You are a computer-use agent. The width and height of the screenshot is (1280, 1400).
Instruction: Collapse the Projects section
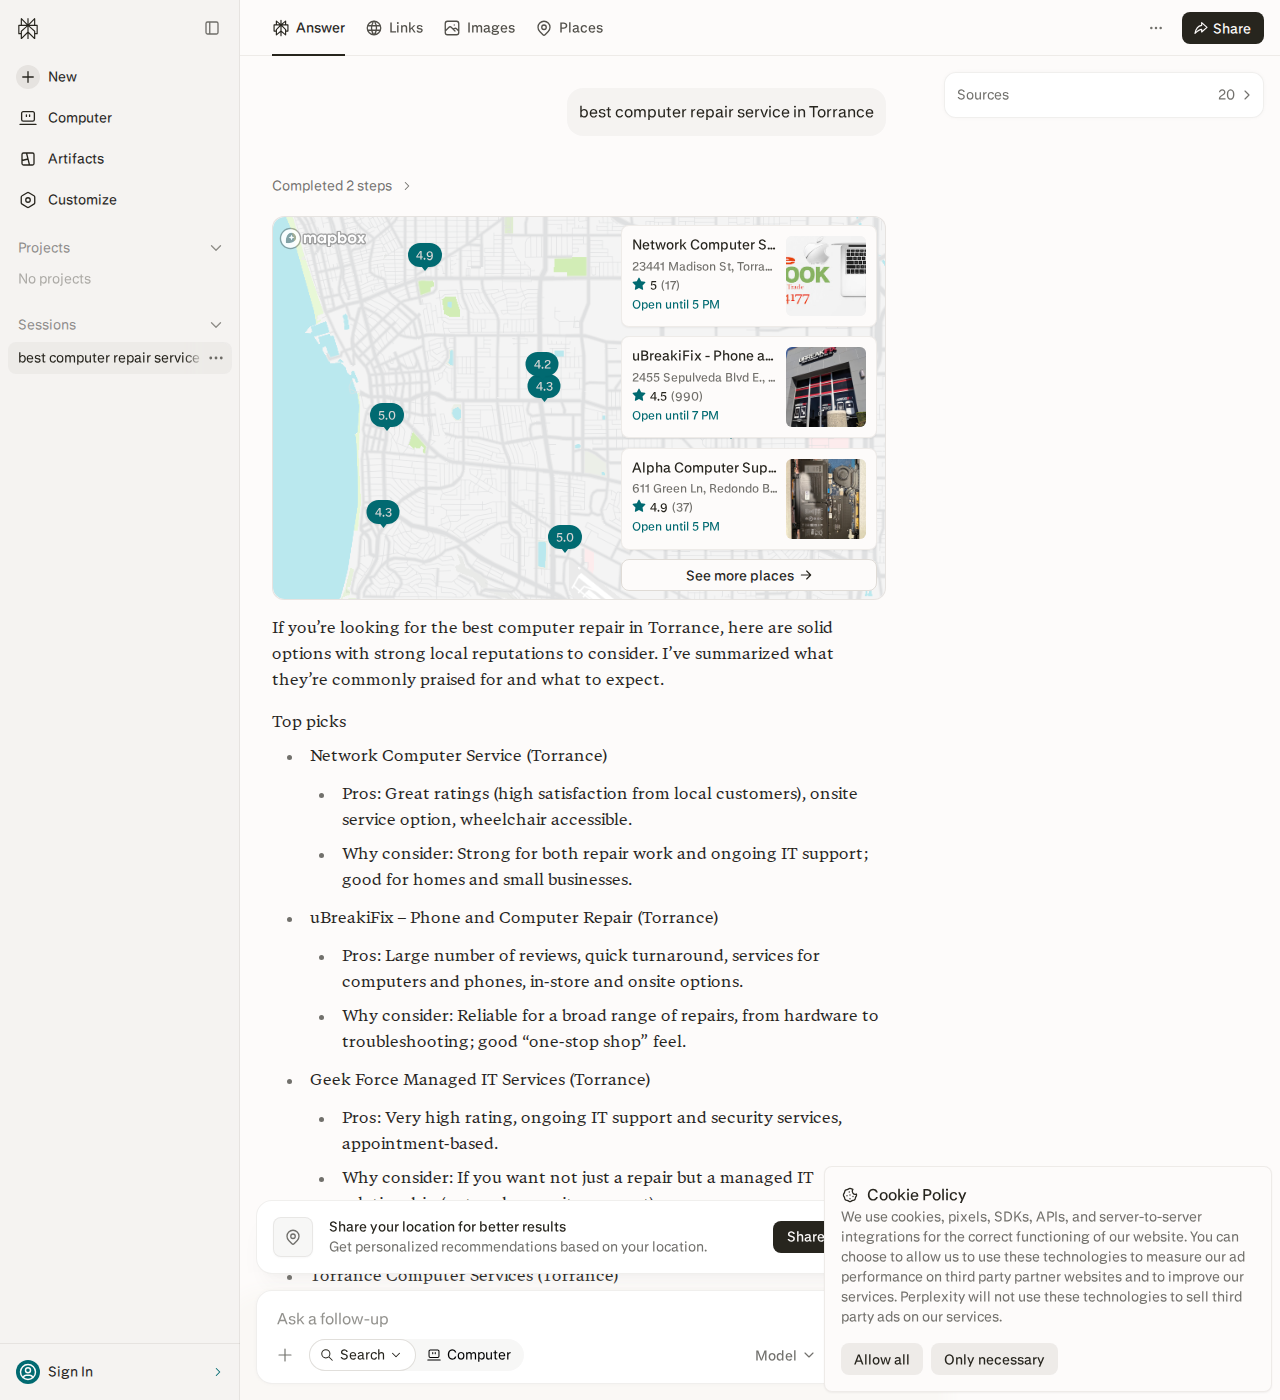(216, 248)
